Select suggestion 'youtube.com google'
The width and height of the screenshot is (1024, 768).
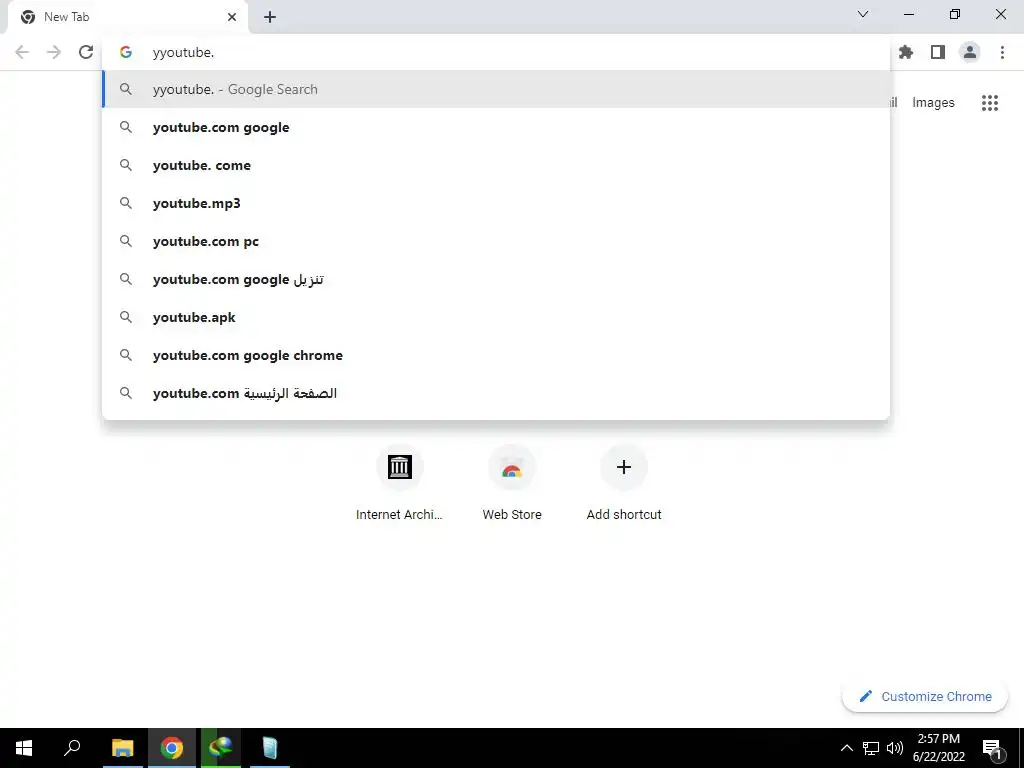pos(496,127)
